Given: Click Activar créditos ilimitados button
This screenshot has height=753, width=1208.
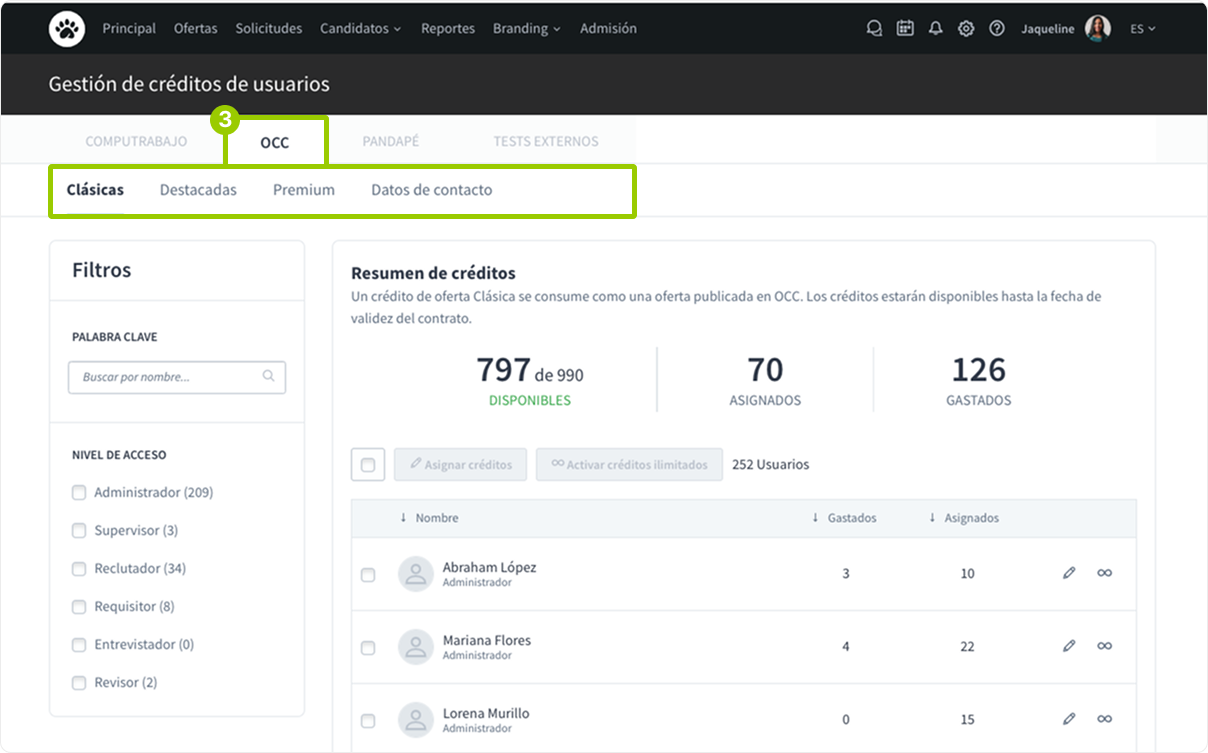Looking at the screenshot, I should tap(629, 465).
